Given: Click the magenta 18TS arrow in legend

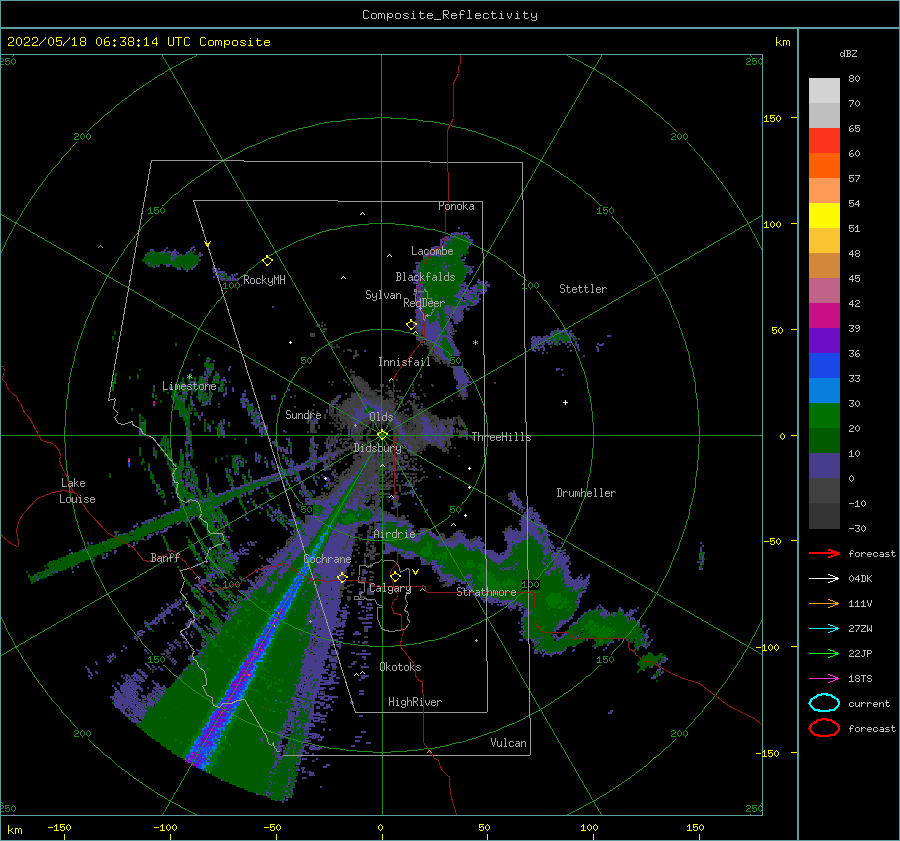Looking at the screenshot, I should click(x=824, y=679).
